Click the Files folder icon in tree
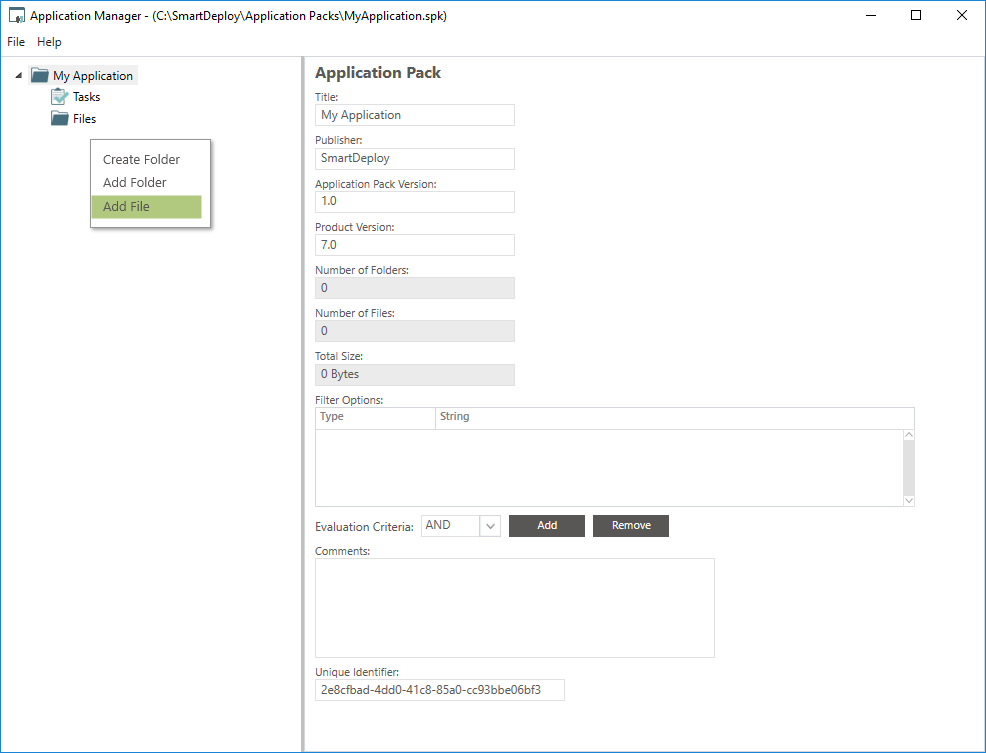Screen dimensions: 986x753 point(60,119)
